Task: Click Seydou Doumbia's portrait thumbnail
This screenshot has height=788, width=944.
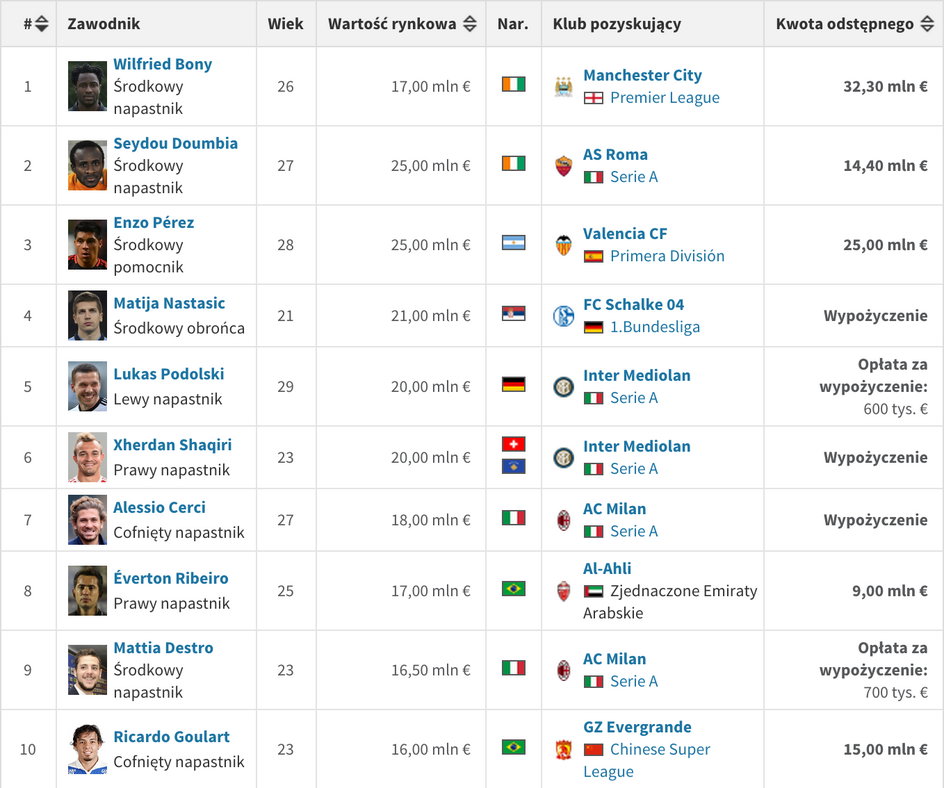Action: tap(87, 166)
